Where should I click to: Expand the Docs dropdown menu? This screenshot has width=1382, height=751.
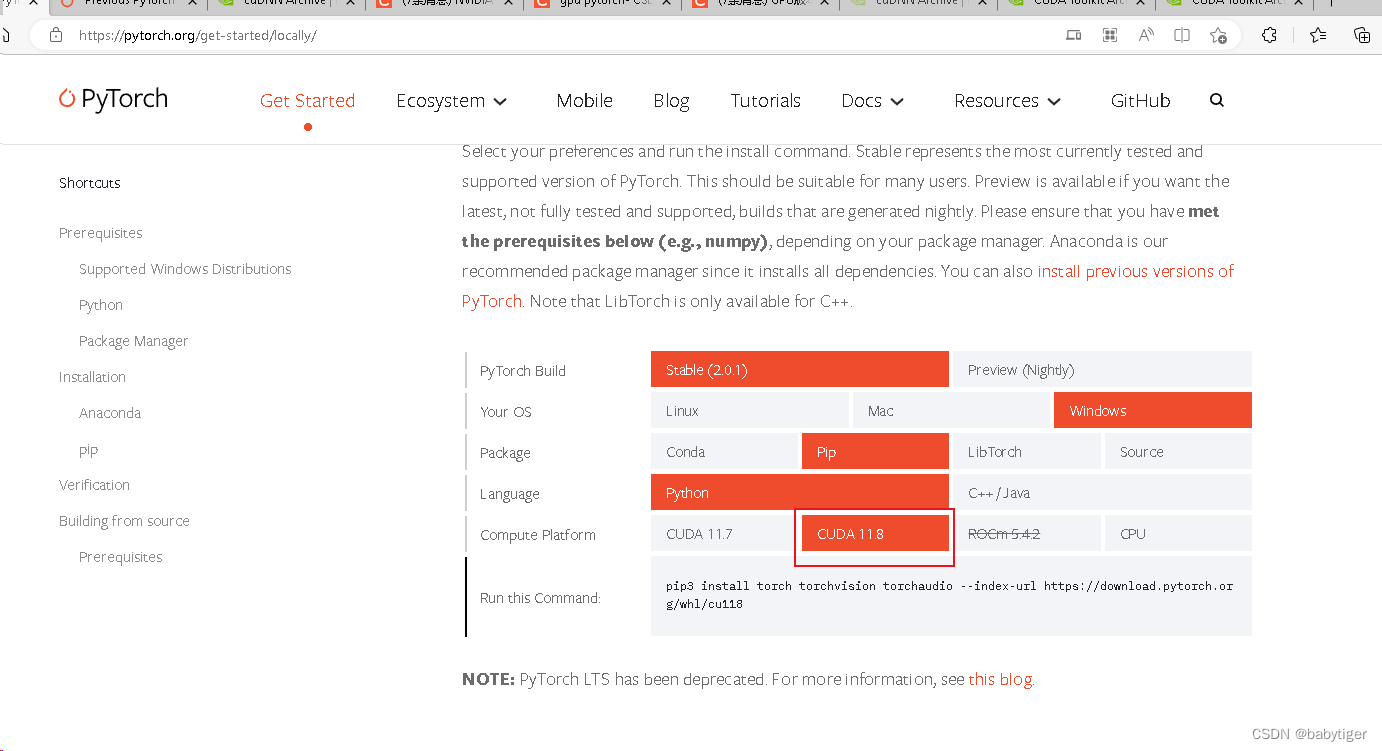[x=873, y=100]
